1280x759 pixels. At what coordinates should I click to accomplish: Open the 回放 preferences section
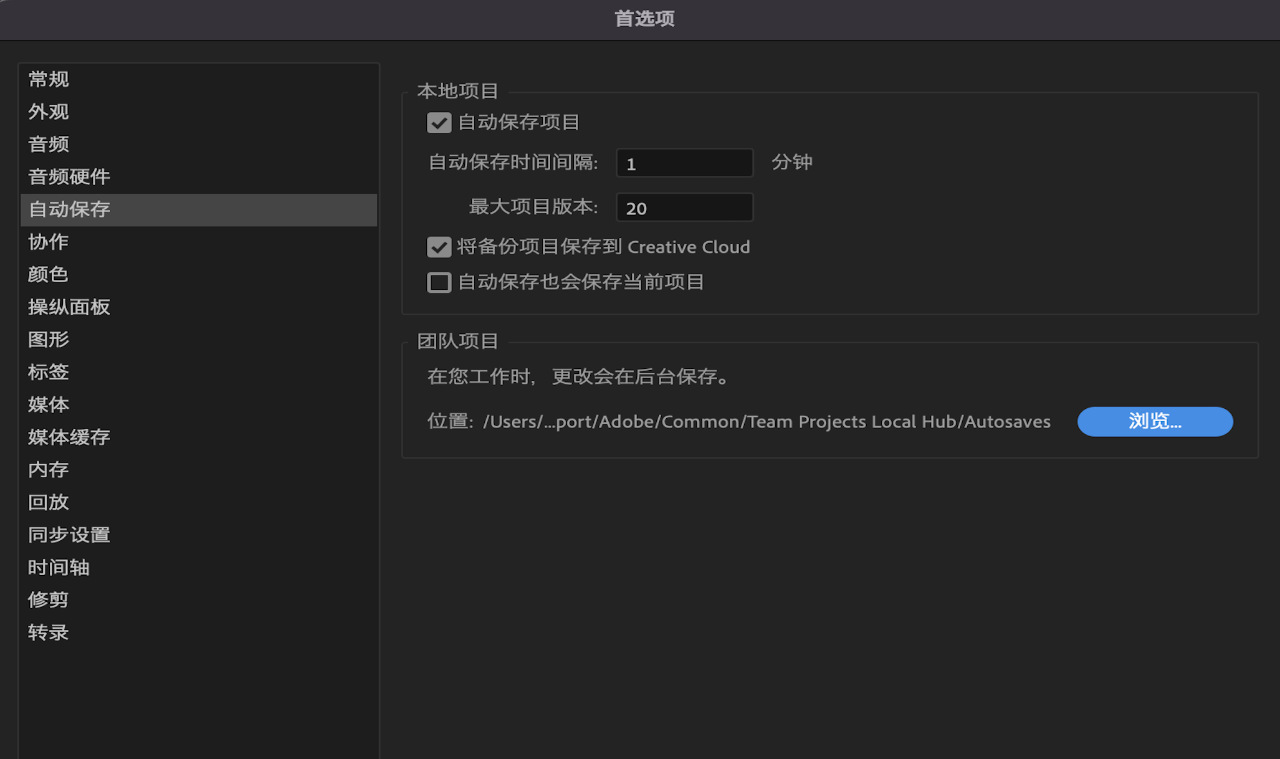(199, 502)
